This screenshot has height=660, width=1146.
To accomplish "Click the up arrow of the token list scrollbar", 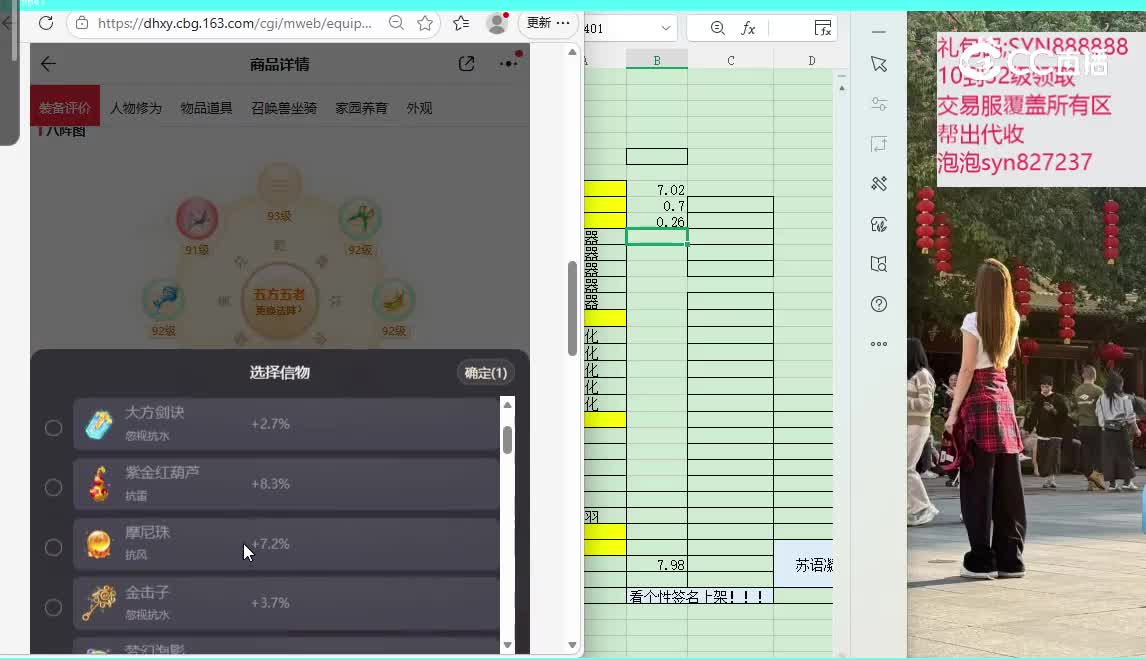I will pyautogui.click(x=507, y=405).
